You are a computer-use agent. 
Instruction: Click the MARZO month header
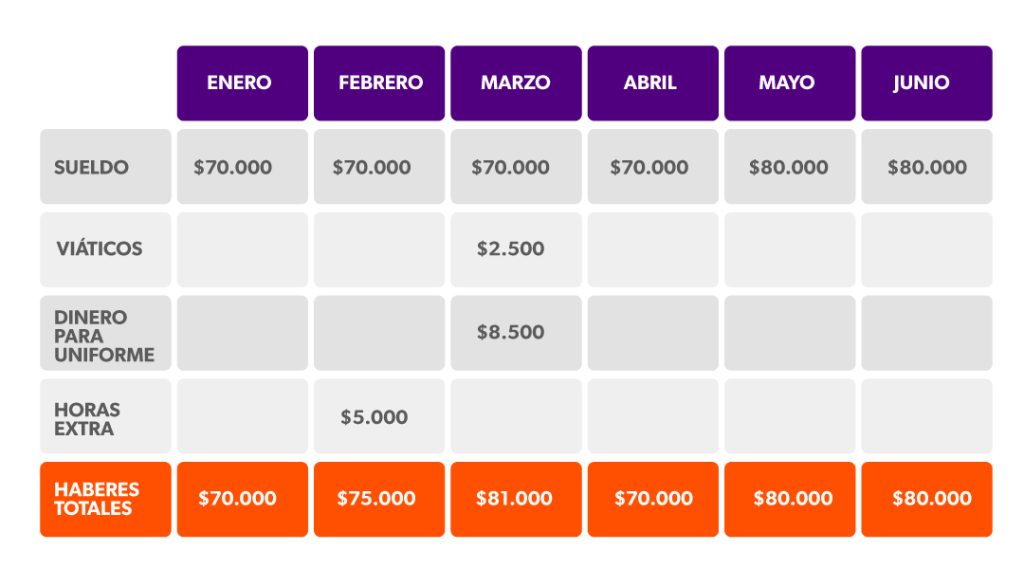(x=516, y=83)
